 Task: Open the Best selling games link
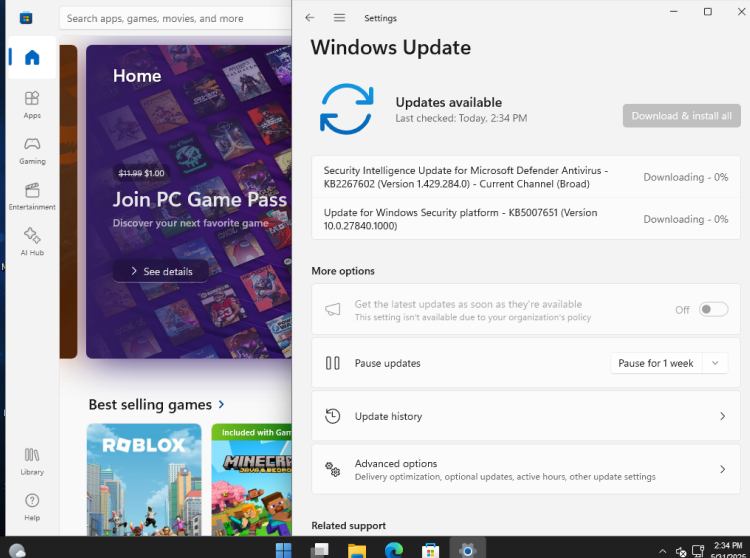tap(156, 405)
